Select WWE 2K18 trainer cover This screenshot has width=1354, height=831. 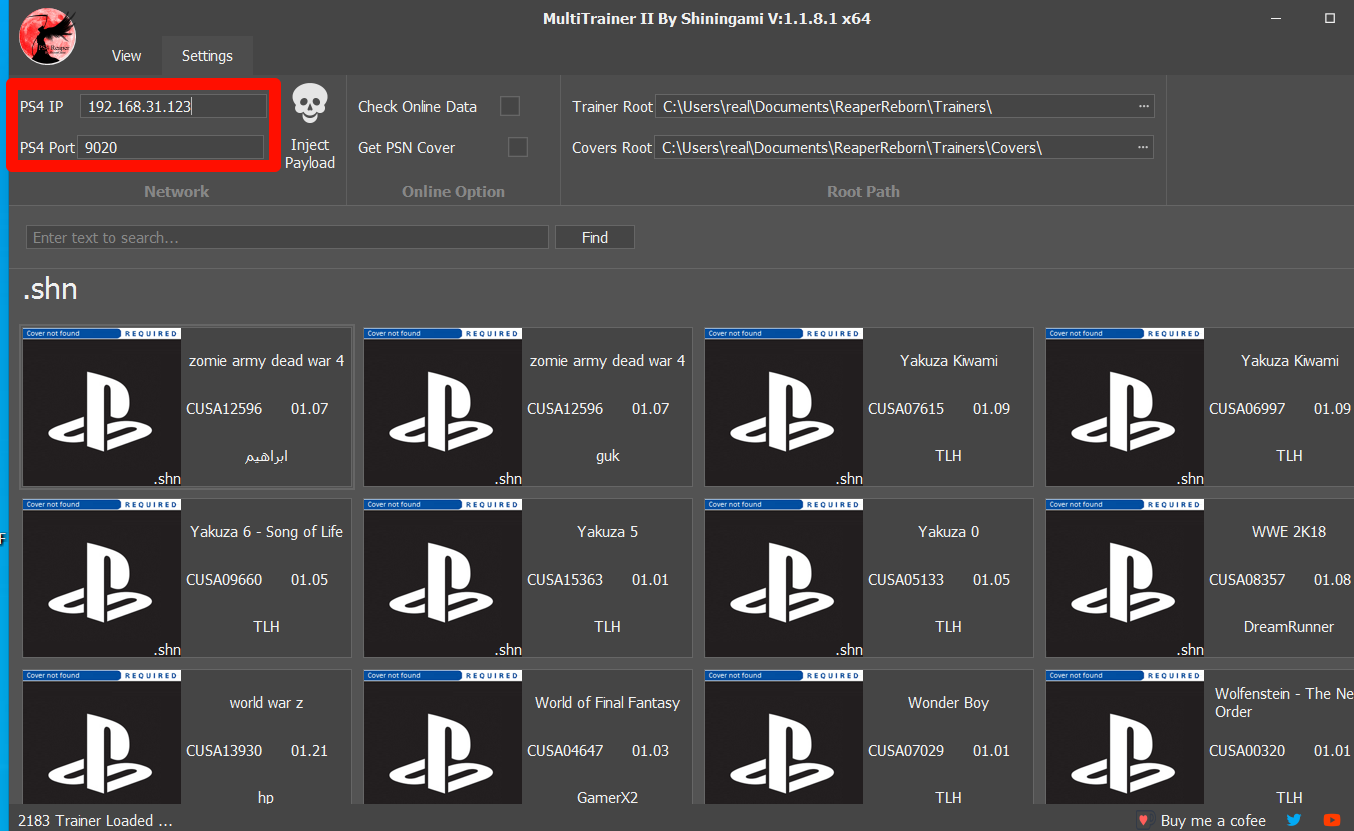point(1125,578)
